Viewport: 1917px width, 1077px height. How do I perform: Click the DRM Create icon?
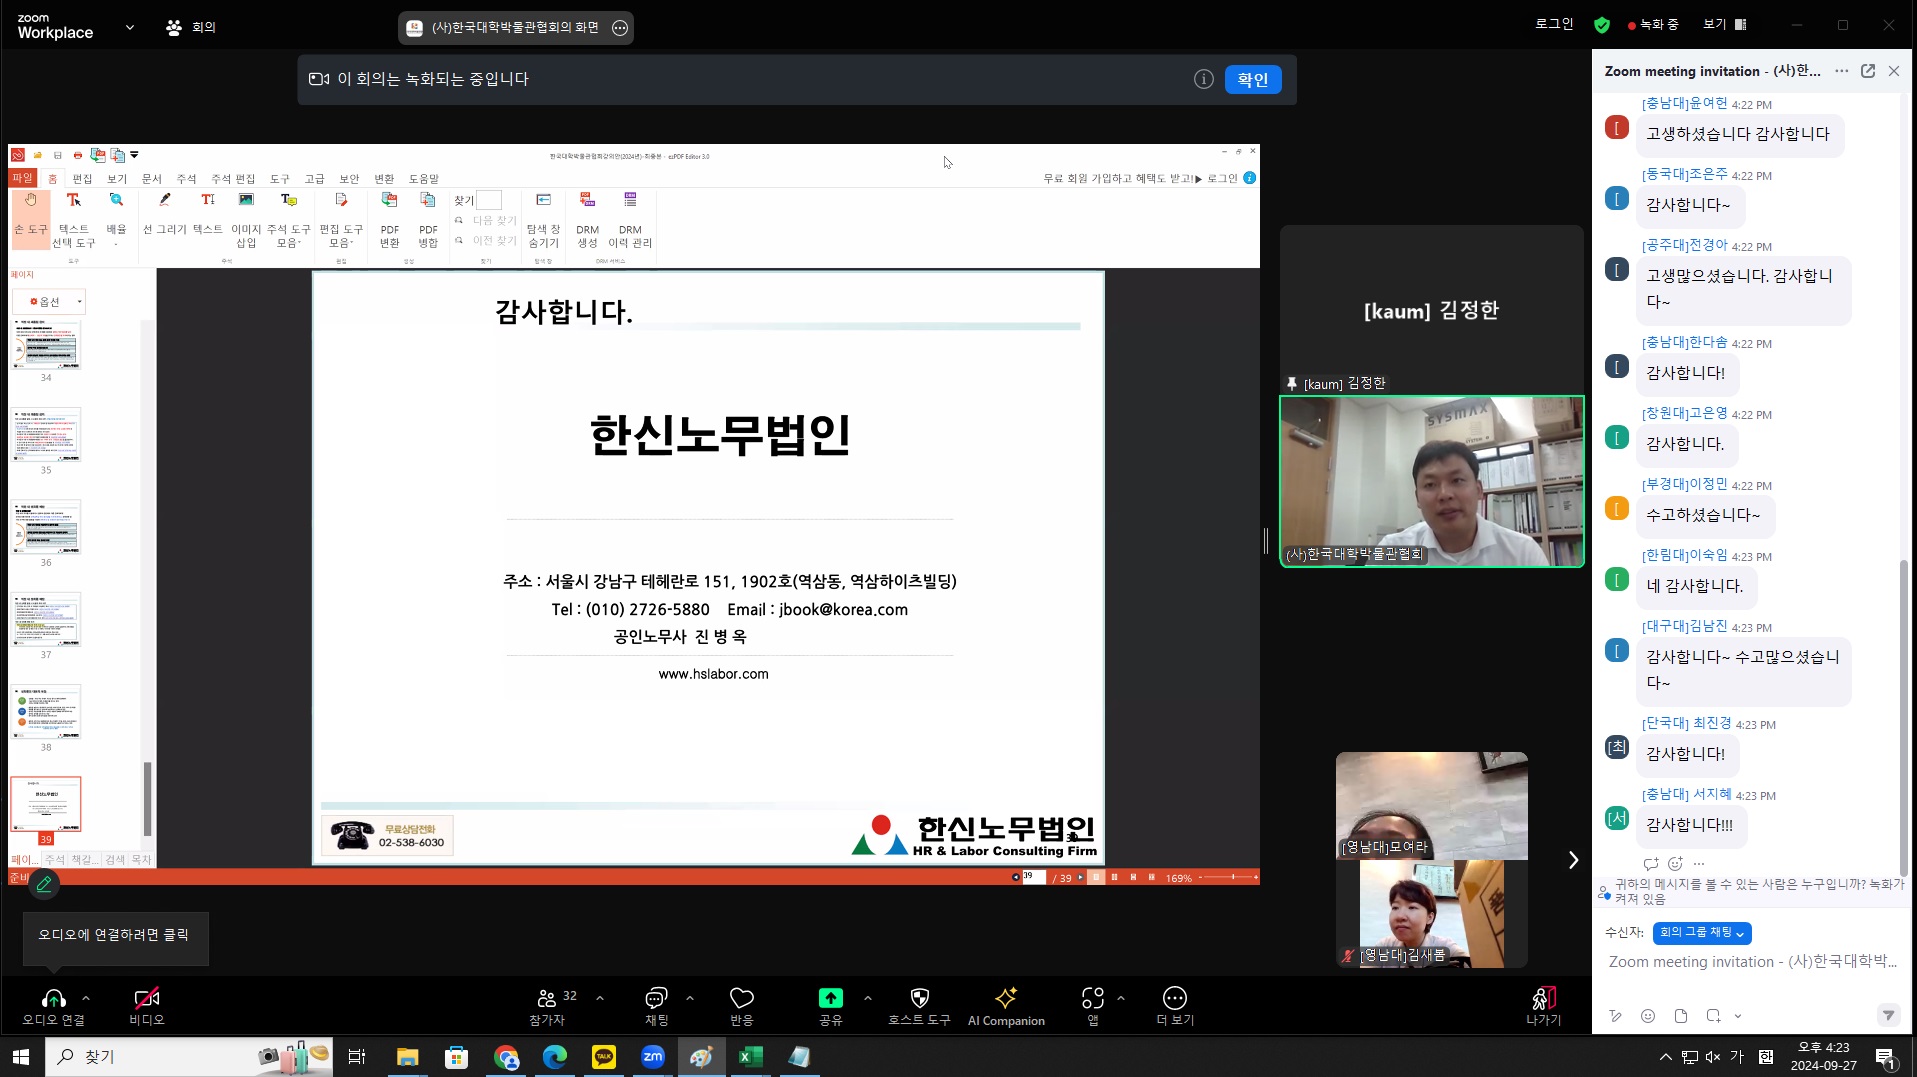pos(587,218)
